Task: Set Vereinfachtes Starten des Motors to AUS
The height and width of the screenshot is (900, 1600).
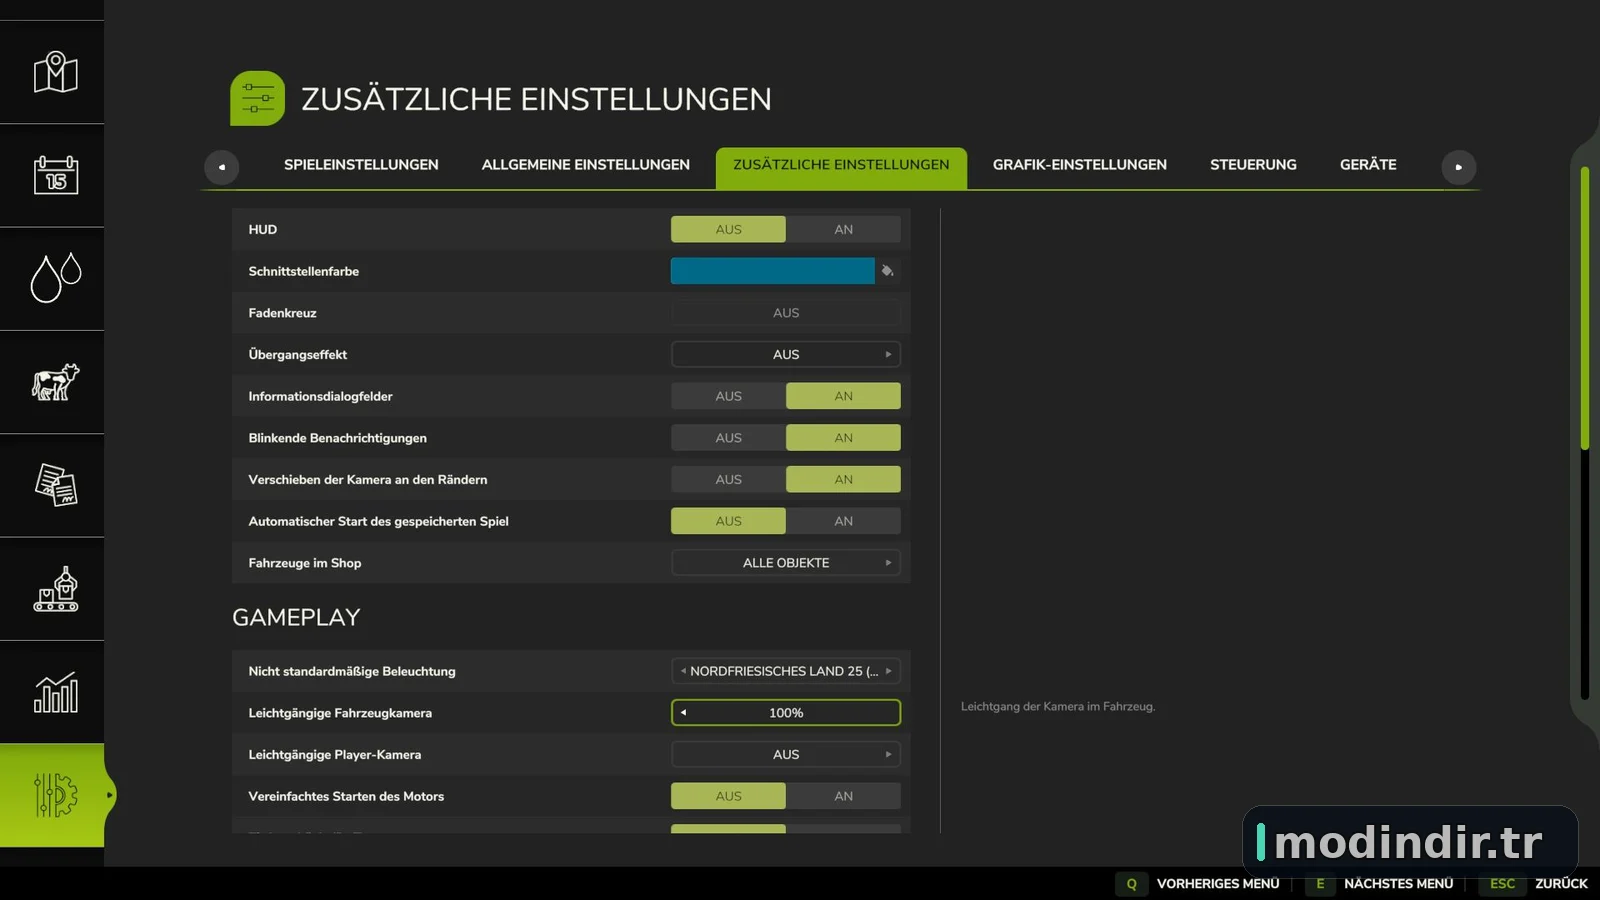Action: coord(728,796)
